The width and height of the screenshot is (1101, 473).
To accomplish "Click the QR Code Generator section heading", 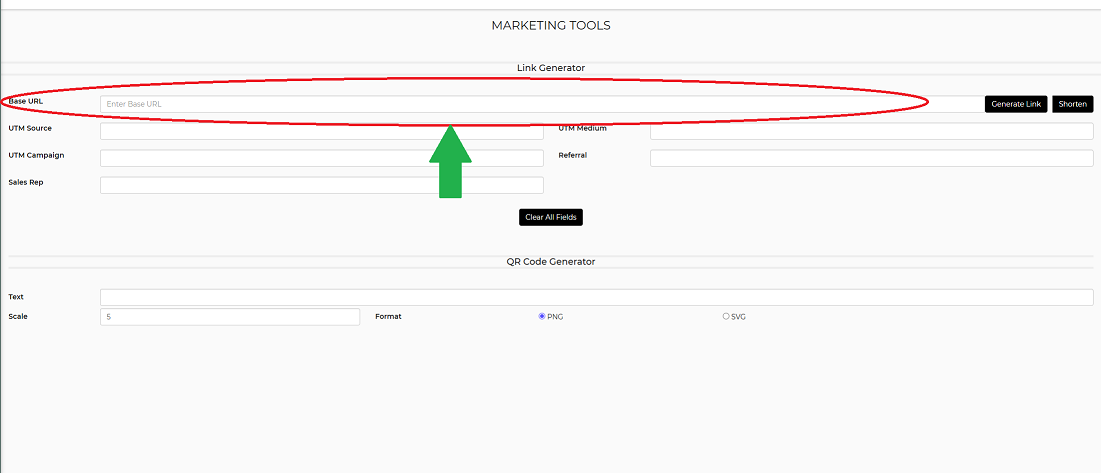I will [x=551, y=262].
